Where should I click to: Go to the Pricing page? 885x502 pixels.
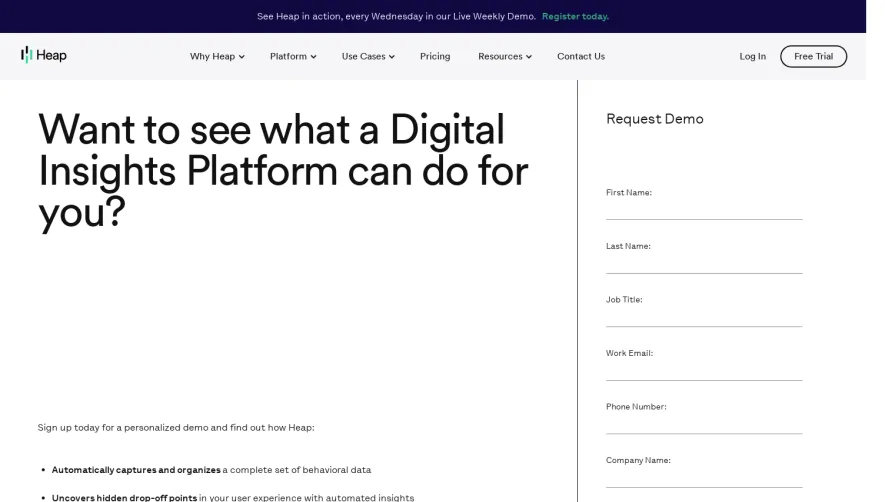pos(435,56)
